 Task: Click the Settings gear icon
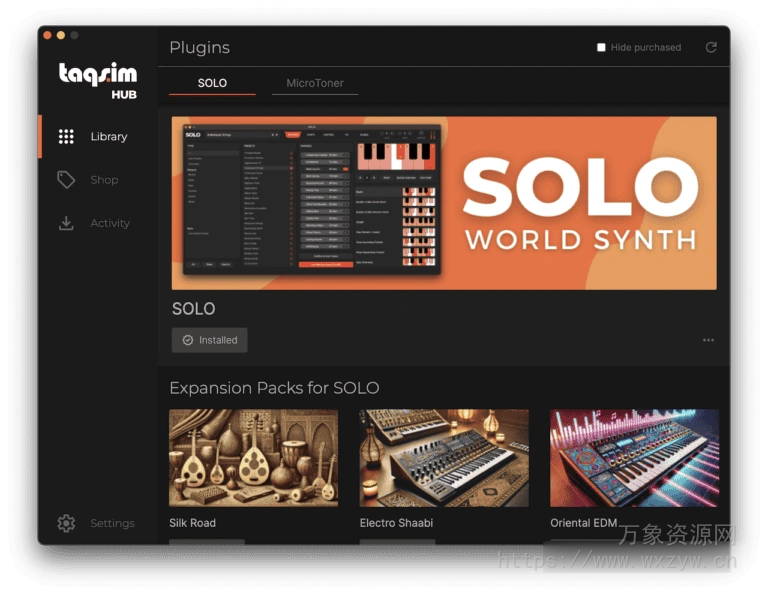click(66, 523)
